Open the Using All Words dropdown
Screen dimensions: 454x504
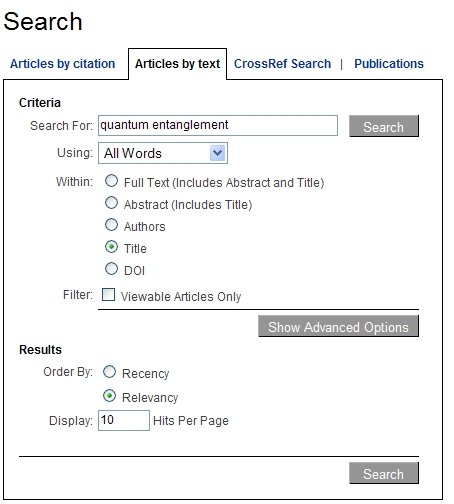(x=163, y=153)
